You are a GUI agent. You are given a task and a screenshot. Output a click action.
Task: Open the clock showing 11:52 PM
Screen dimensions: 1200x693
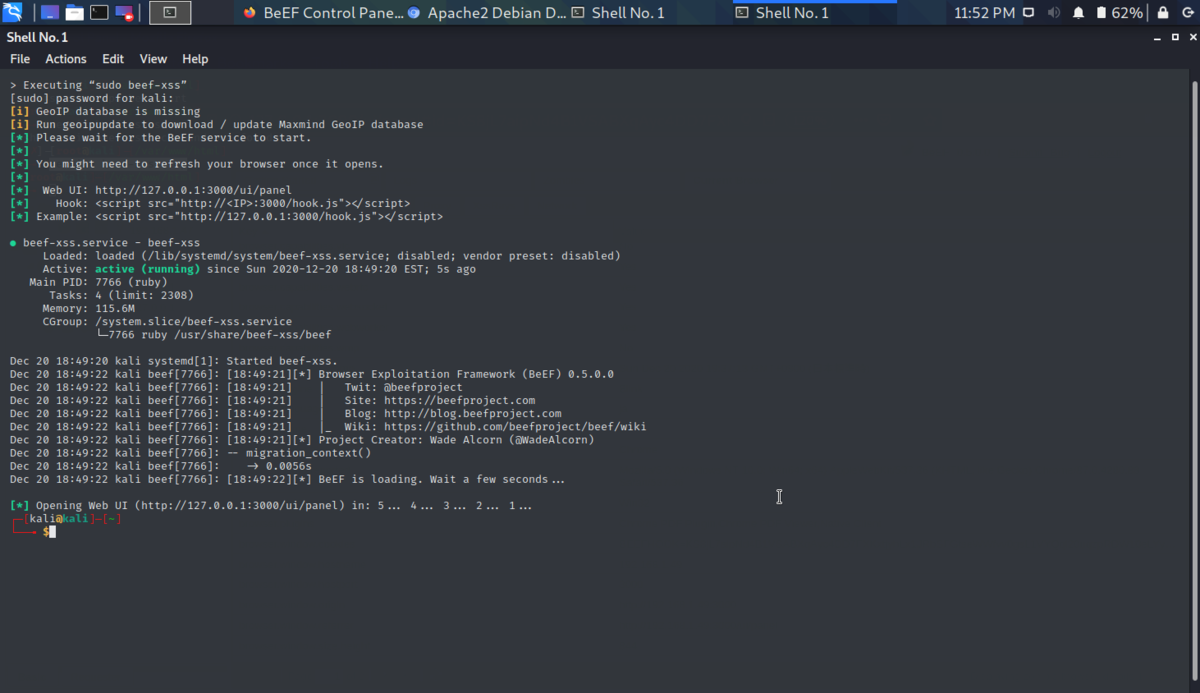984,13
